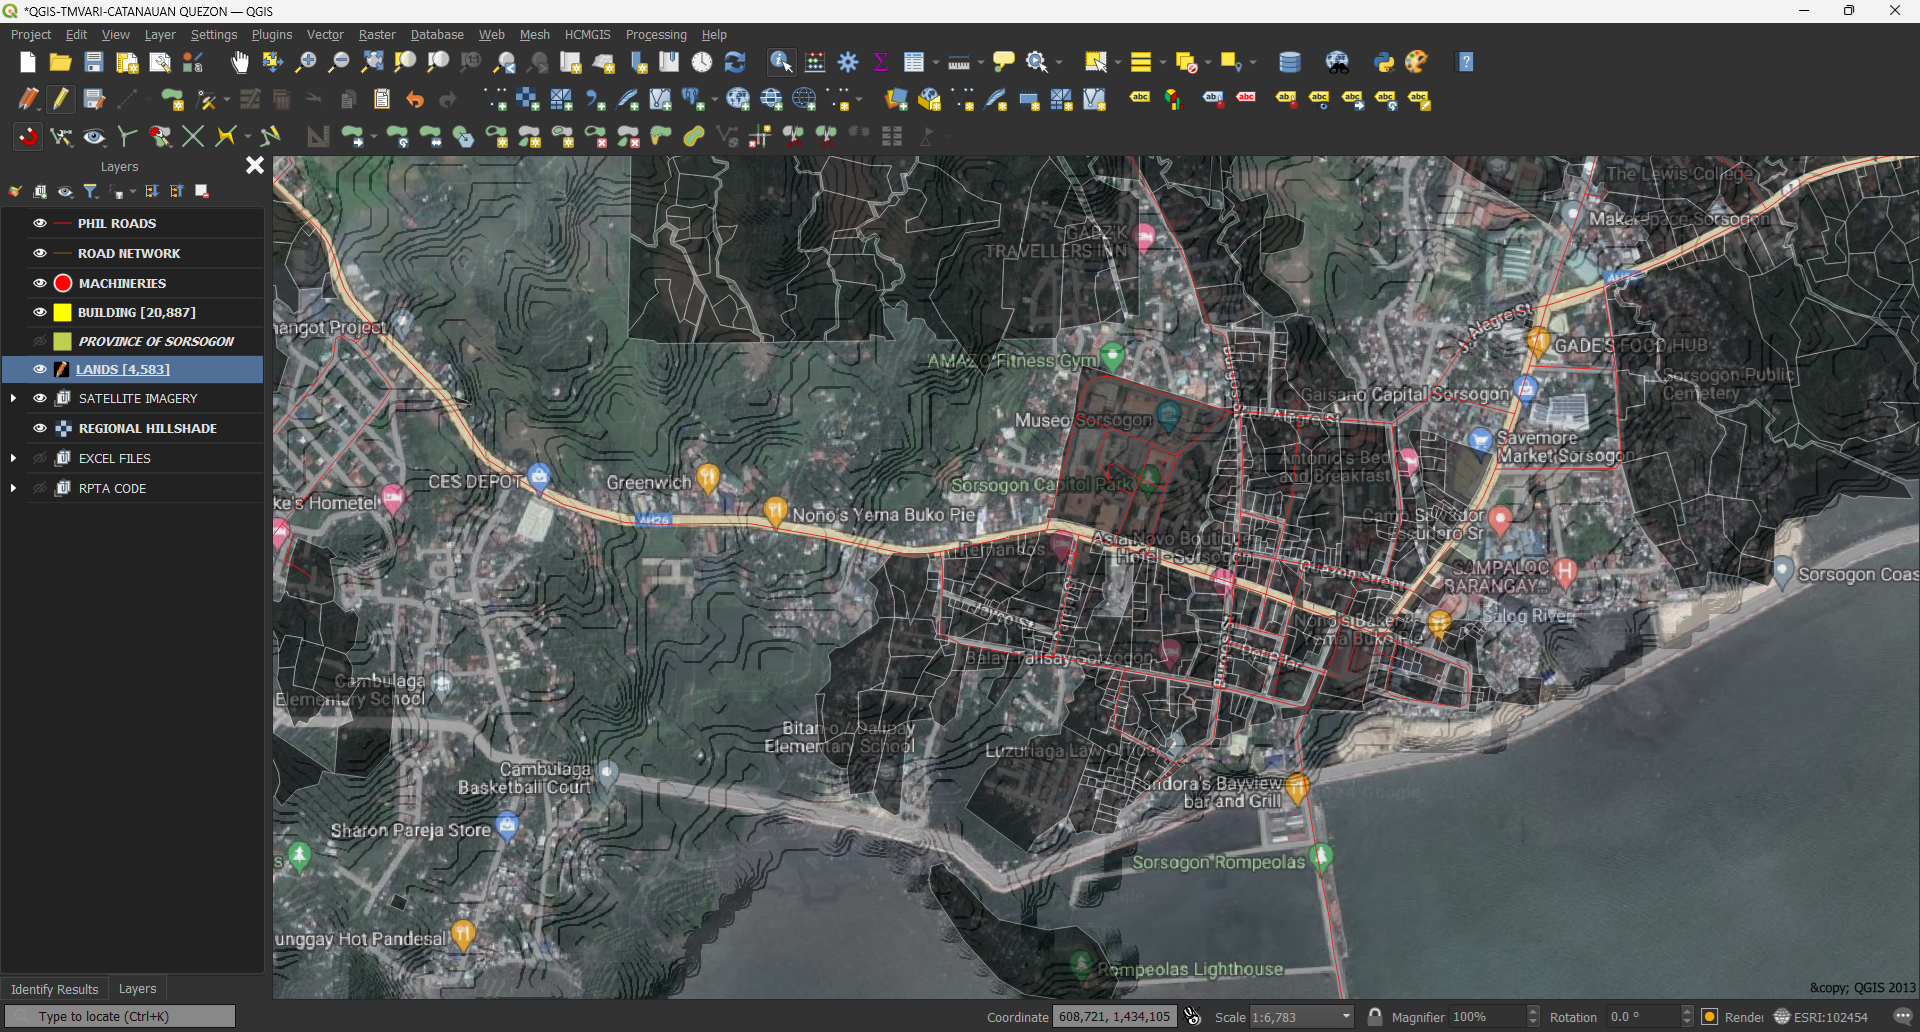Click the Type to locate search field
Image resolution: width=1920 pixels, height=1032 pixels.
[120, 1016]
